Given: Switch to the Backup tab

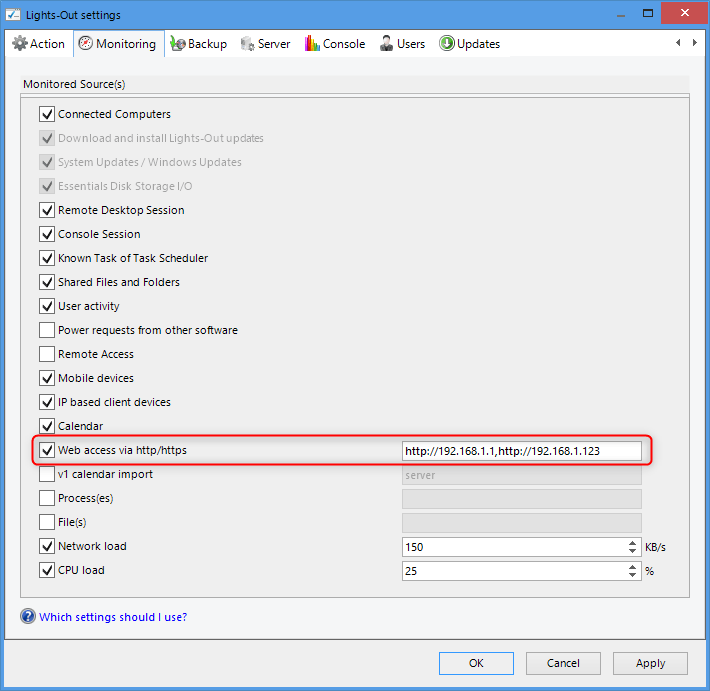Looking at the screenshot, I should (198, 44).
